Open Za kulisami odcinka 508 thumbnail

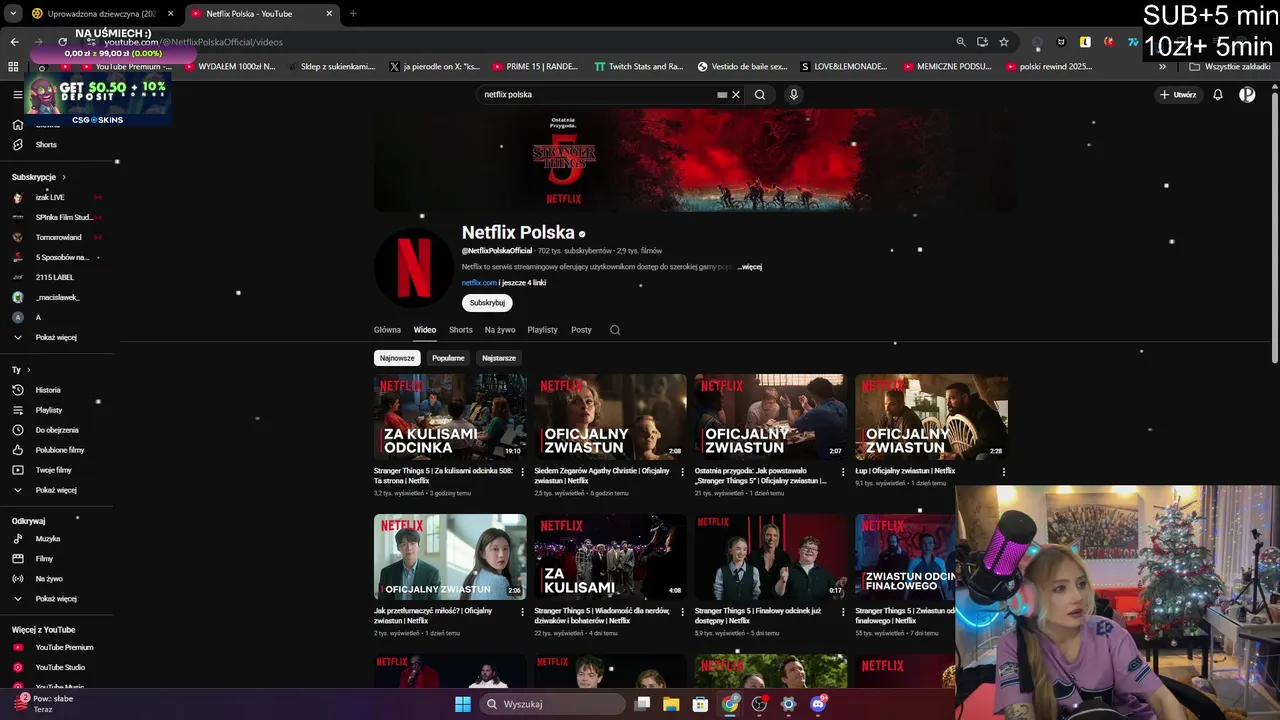pos(450,417)
